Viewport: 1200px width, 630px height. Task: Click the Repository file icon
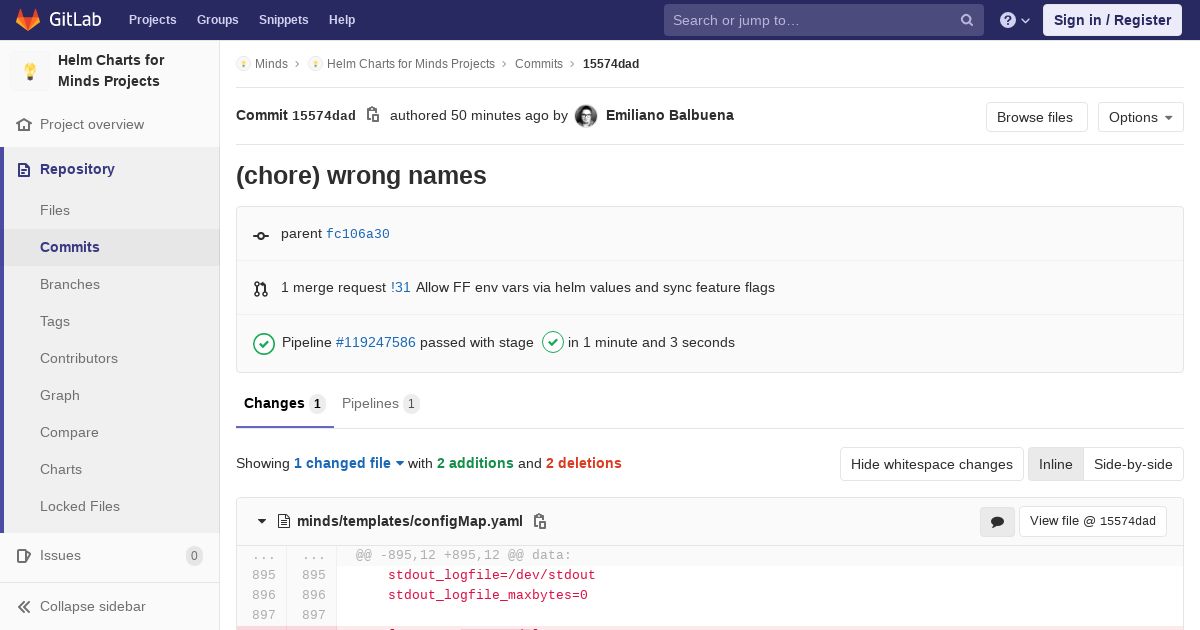24,170
